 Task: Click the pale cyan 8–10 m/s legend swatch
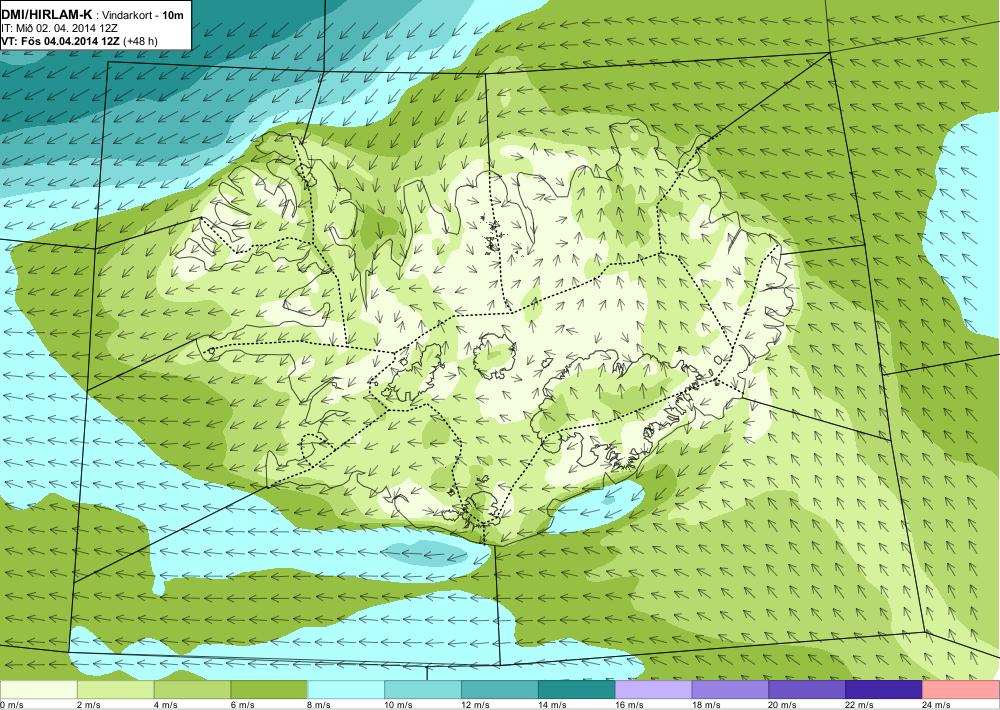click(x=346, y=690)
